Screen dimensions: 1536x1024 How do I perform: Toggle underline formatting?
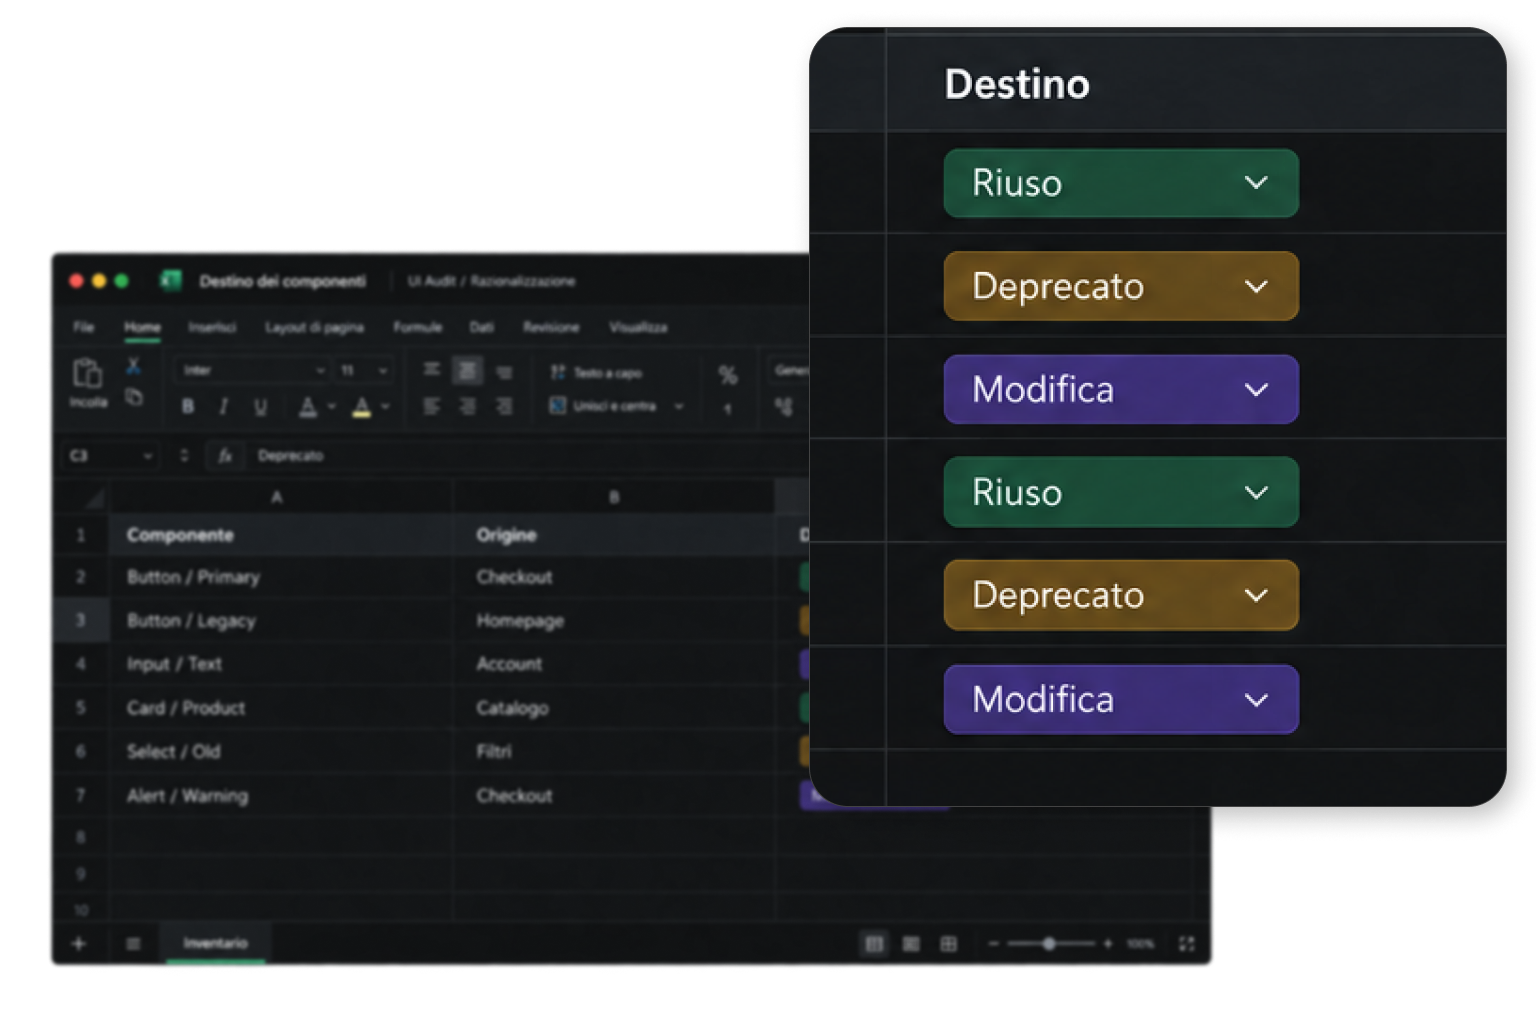point(260,406)
